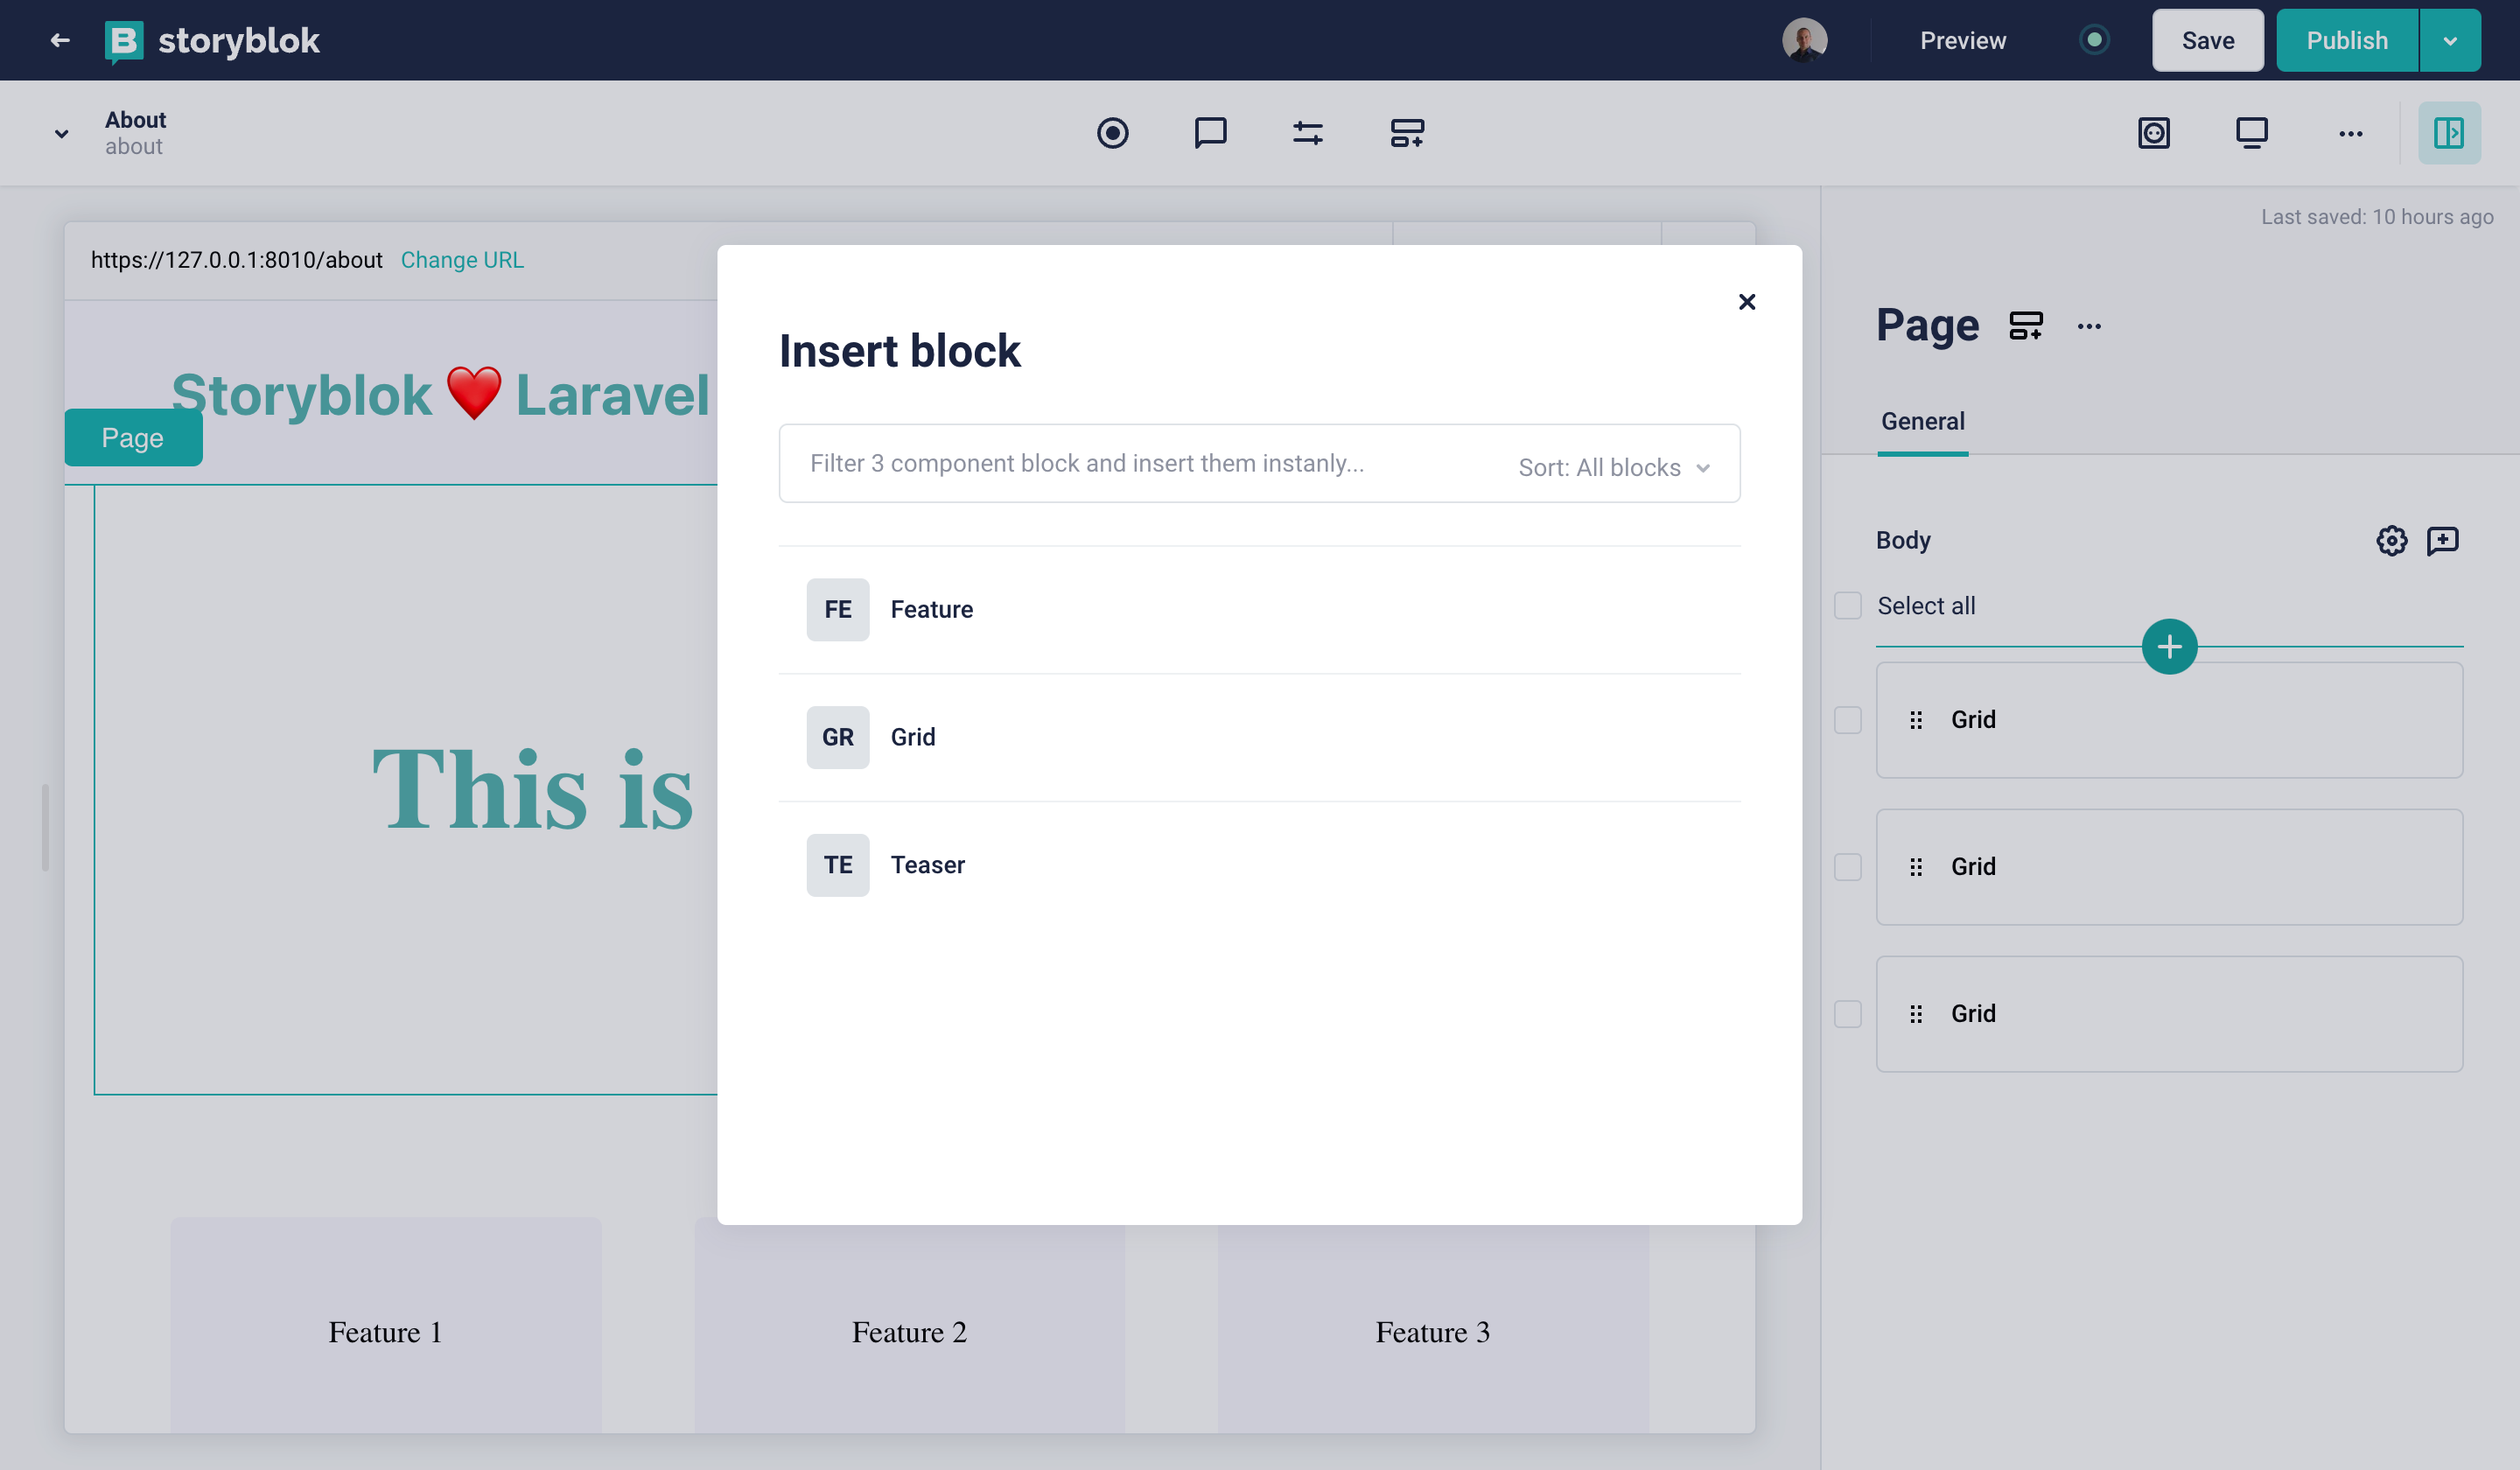Screen dimensions: 2520x1470
Task: Click the block icon next to Page title
Action: click(x=2025, y=326)
